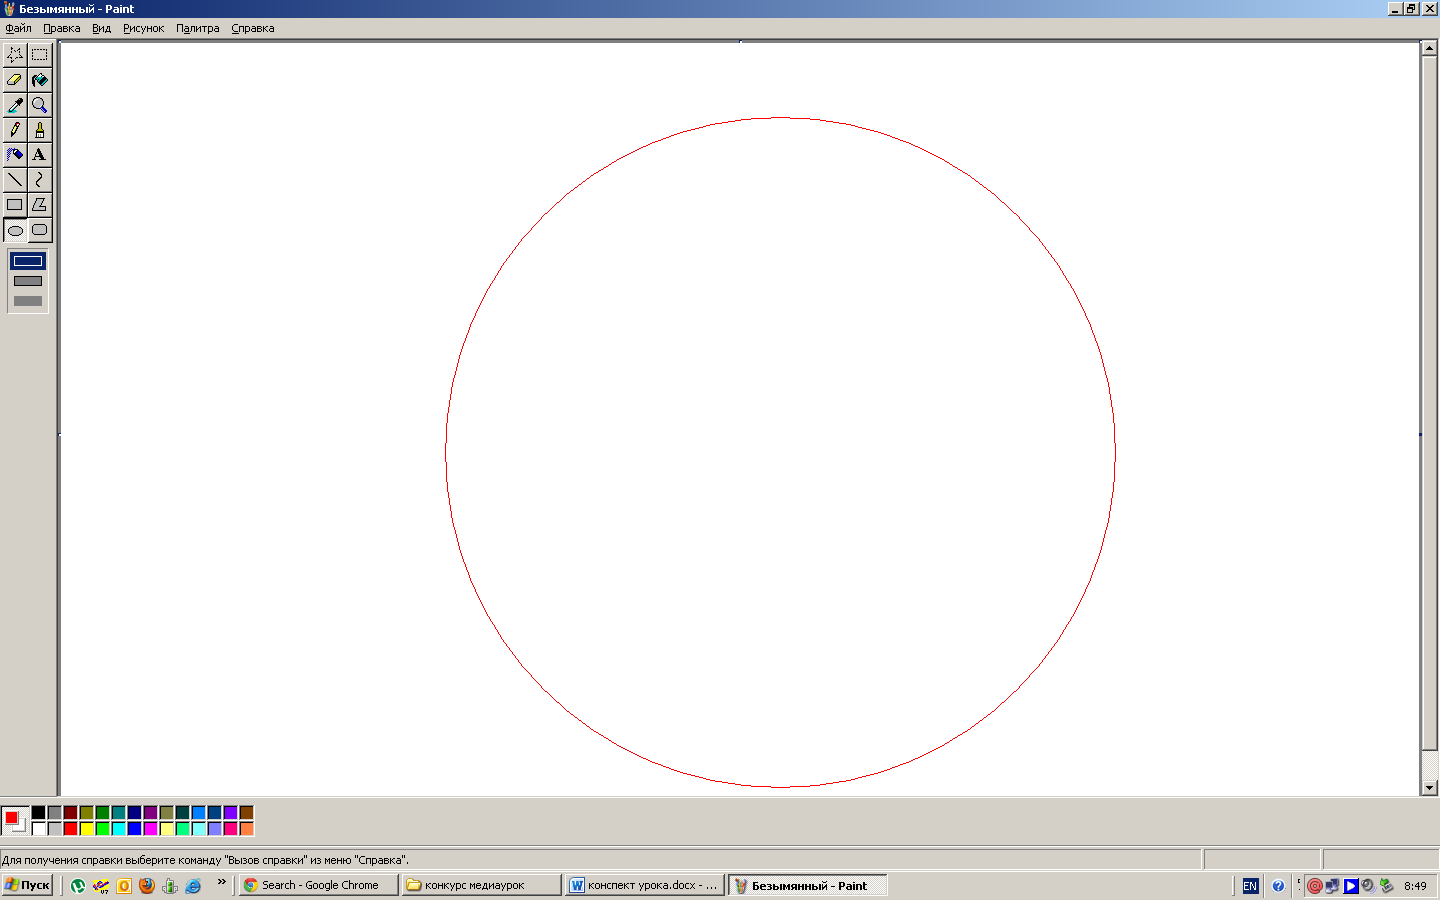Select the Polygon tool
The height and width of the screenshot is (900, 1440).
[x=39, y=205]
